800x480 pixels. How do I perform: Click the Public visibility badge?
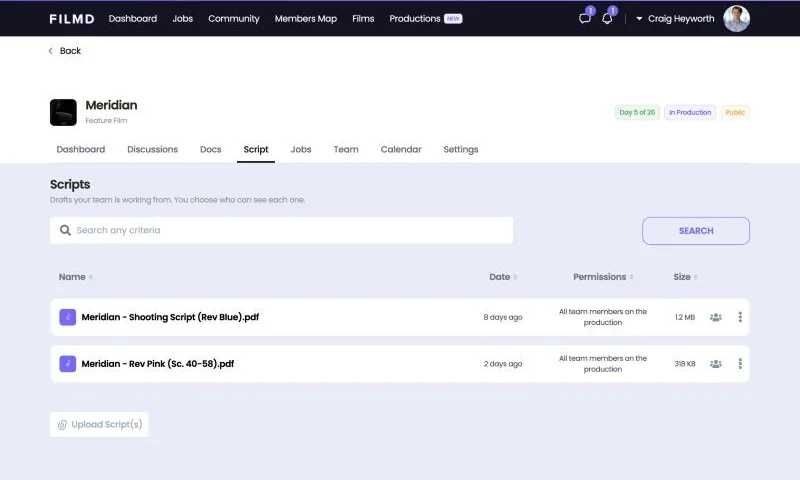[x=735, y=112]
